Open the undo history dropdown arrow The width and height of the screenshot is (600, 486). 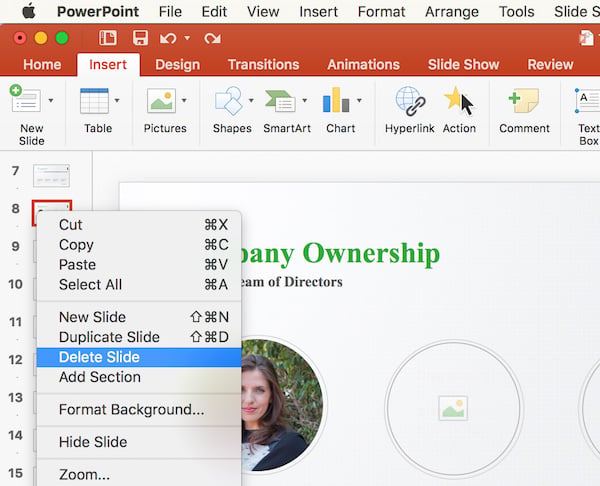[187, 38]
